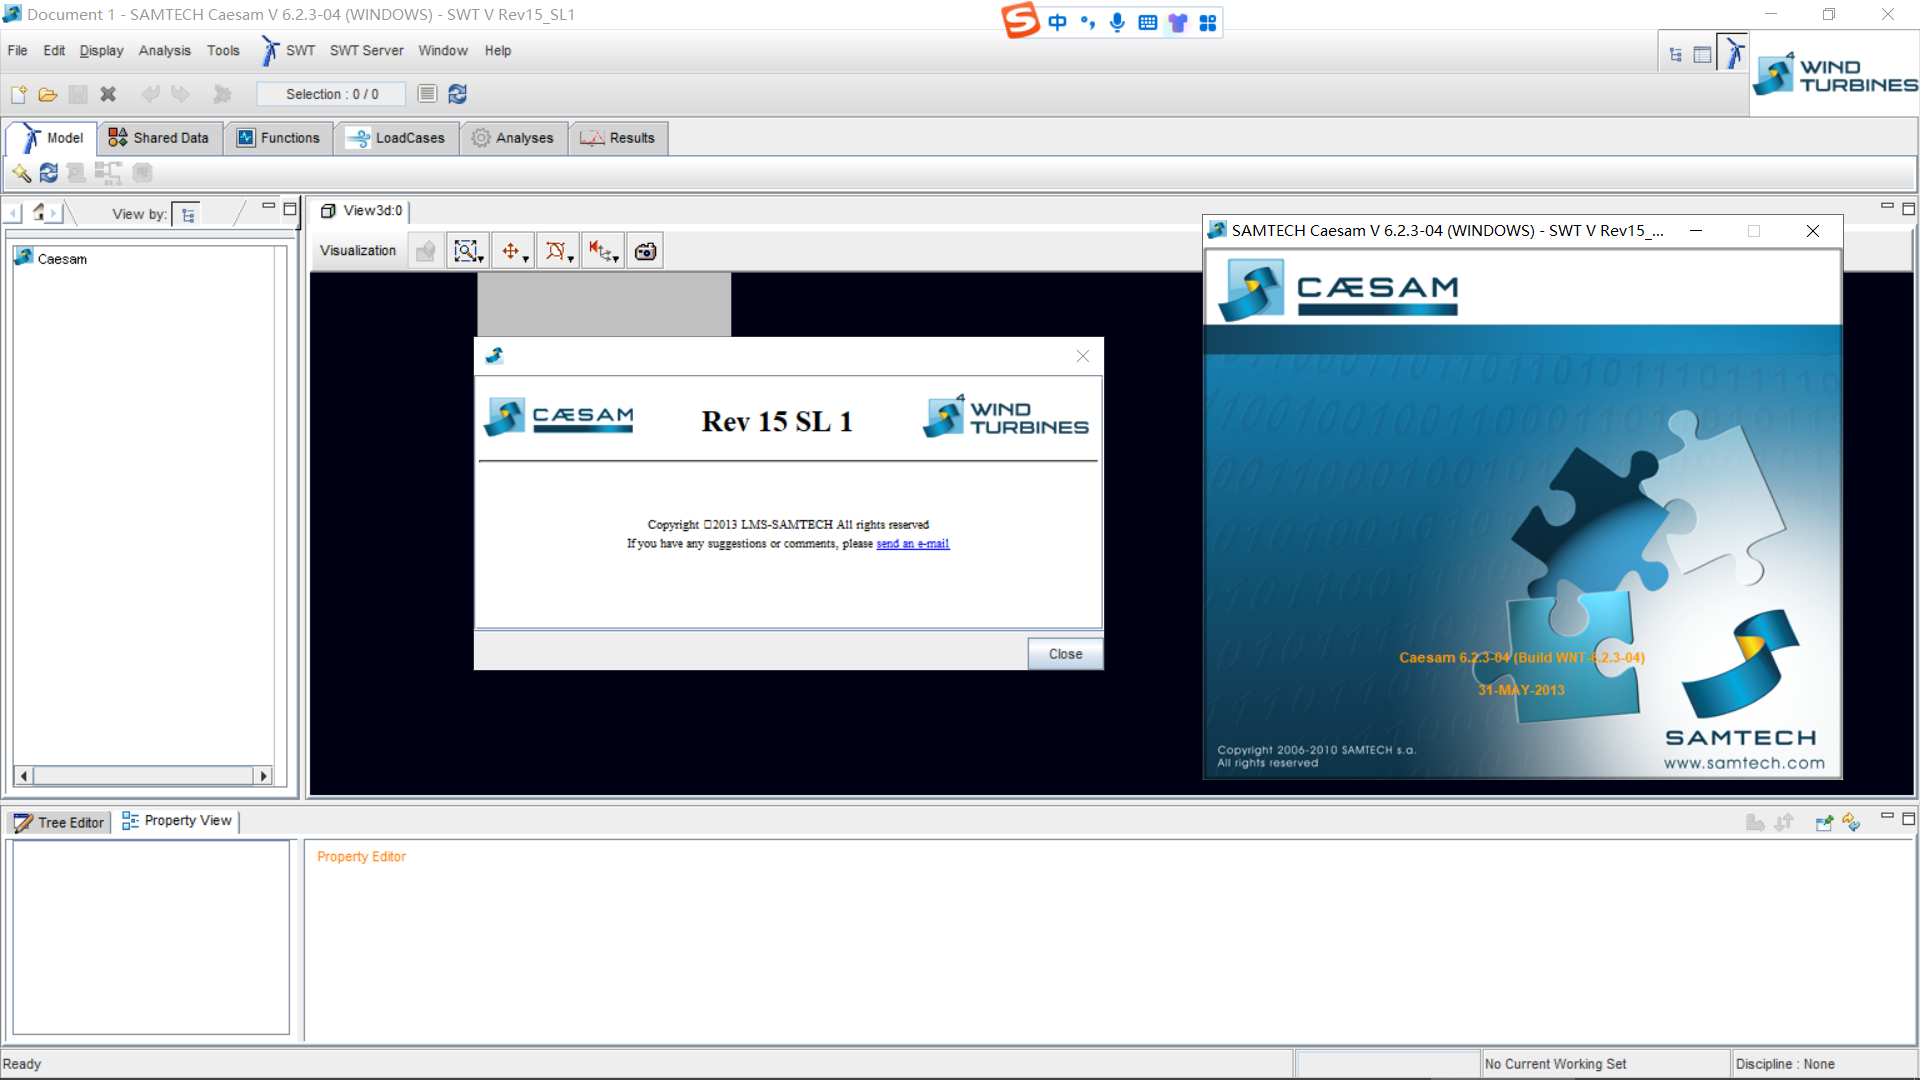Select the tree perspective icon in top-right

[1676, 55]
